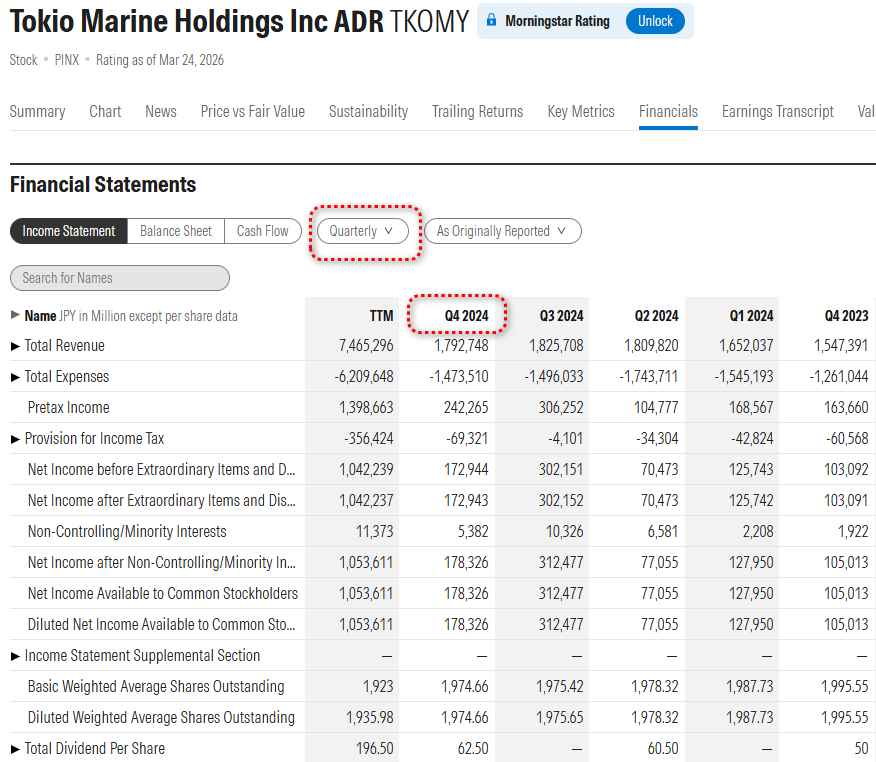Open the Quarterly period dropdown
Screen dimensions: 876x762
click(362, 231)
